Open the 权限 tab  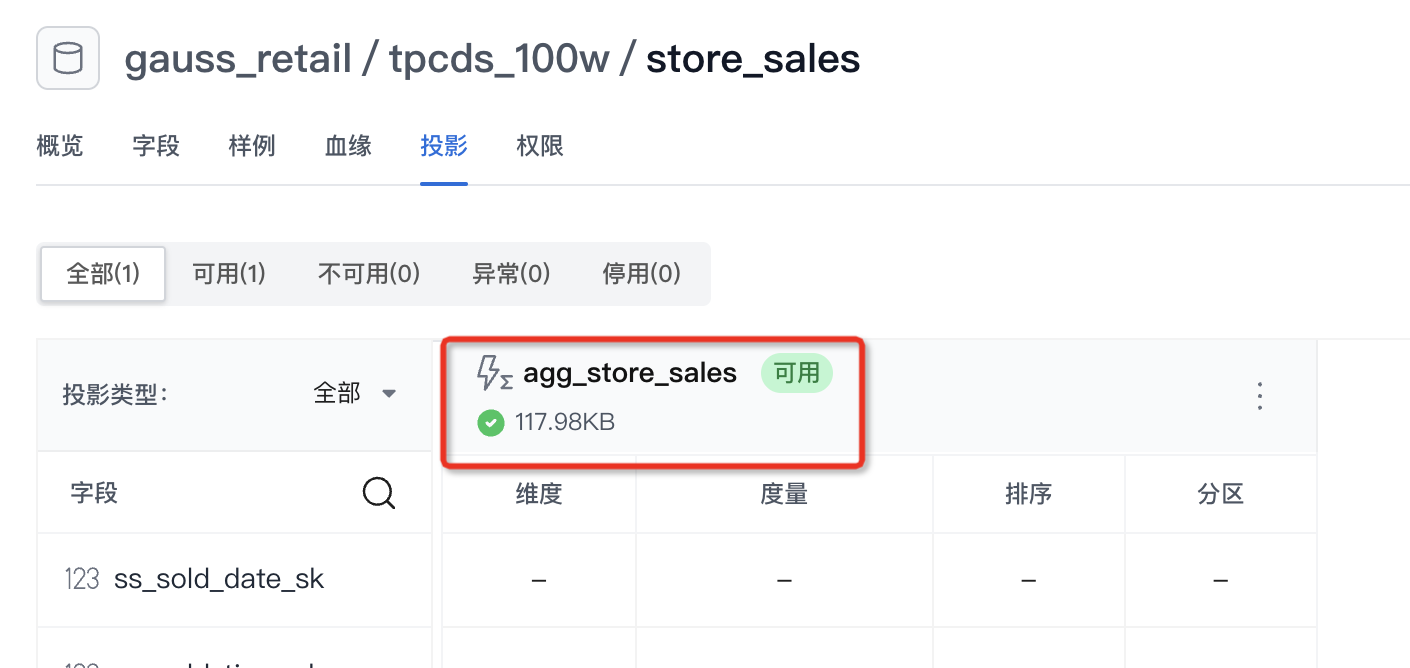[x=540, y=146]
